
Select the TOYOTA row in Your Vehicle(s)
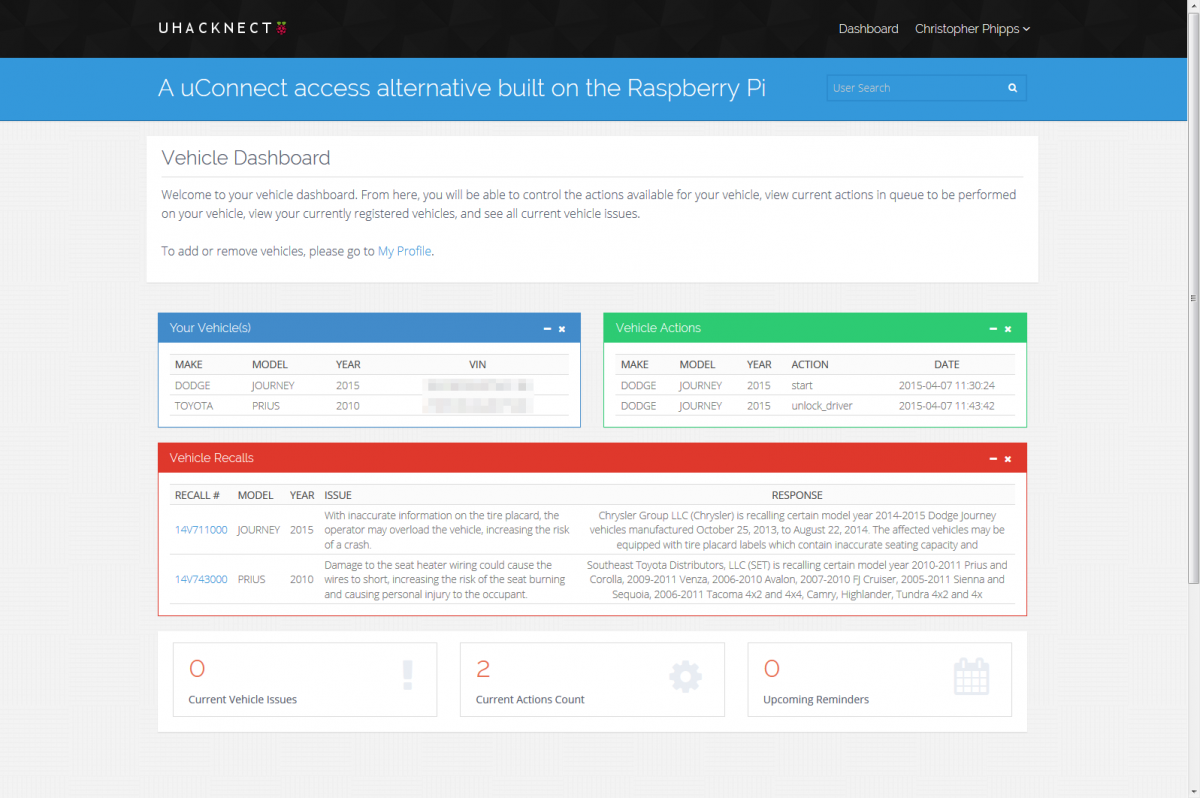pos(369,406)
